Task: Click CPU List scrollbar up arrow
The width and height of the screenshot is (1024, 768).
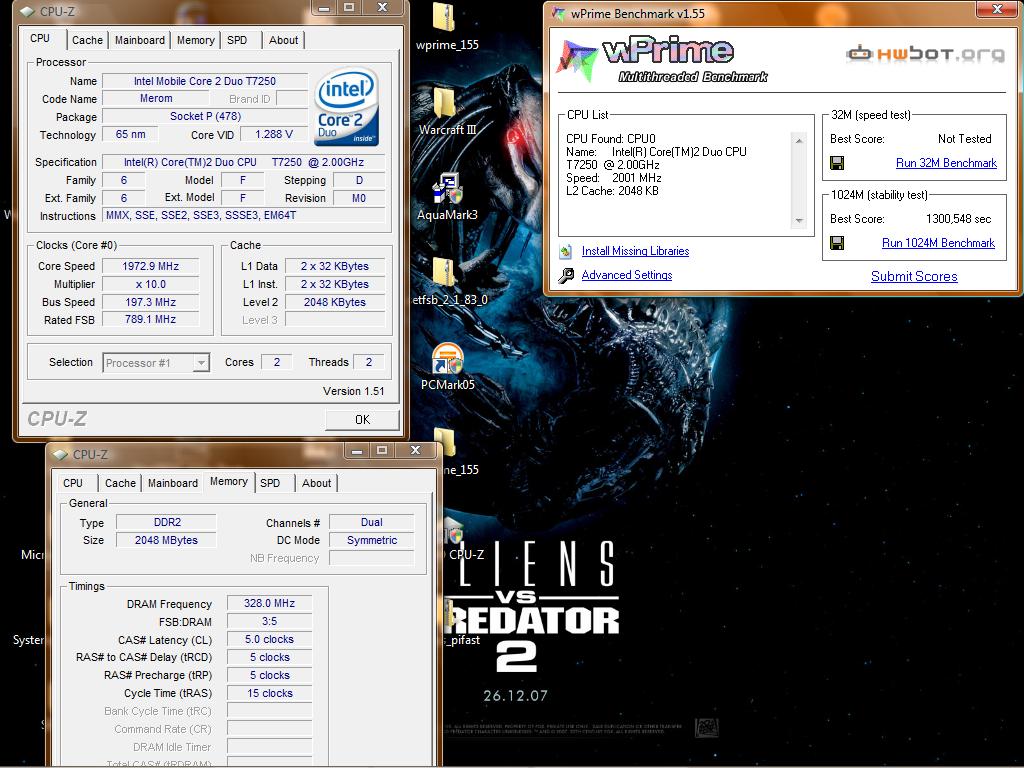Action: tap(799, 140)
